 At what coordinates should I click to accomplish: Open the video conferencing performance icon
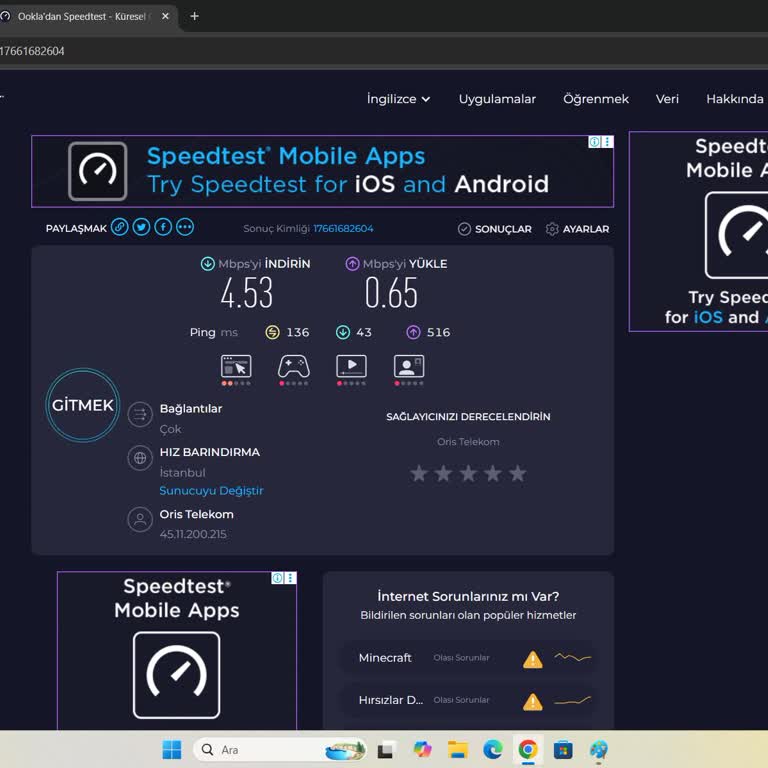point(409,366)
